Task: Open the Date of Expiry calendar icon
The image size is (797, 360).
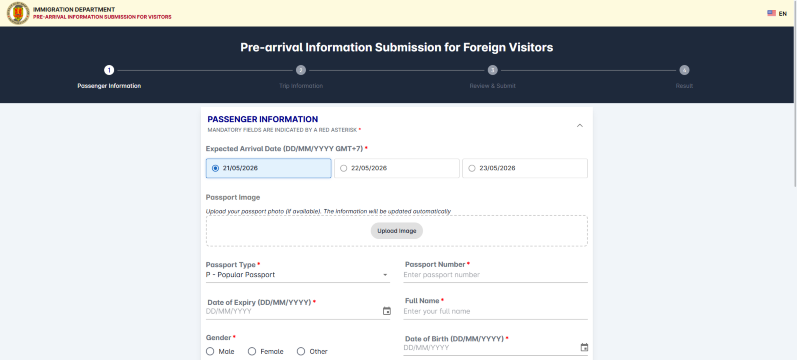Action: (387, 311)
